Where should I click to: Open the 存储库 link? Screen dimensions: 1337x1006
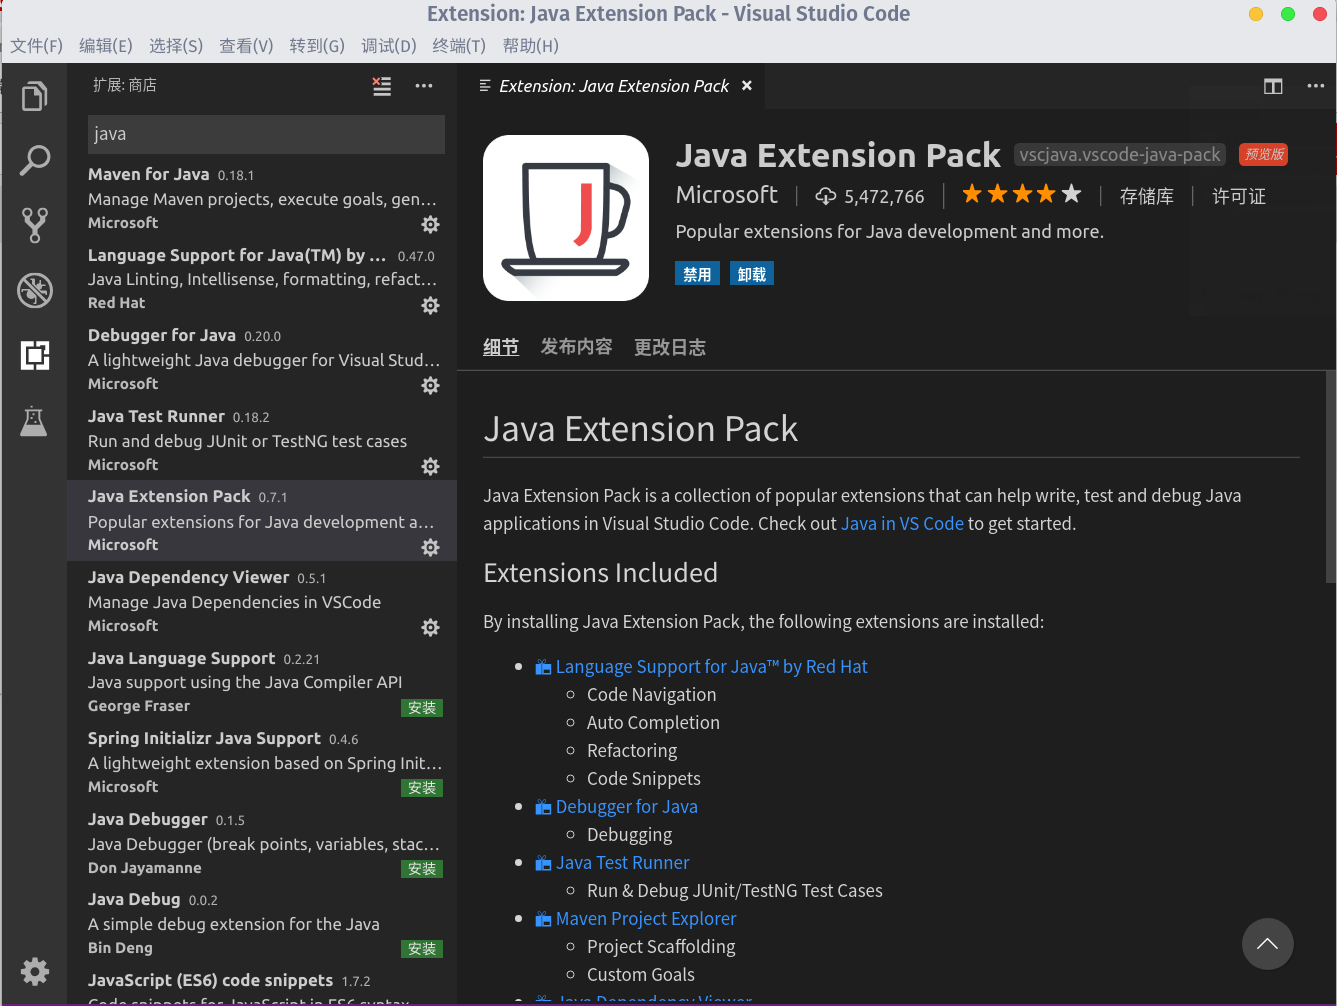[1146, 196]
